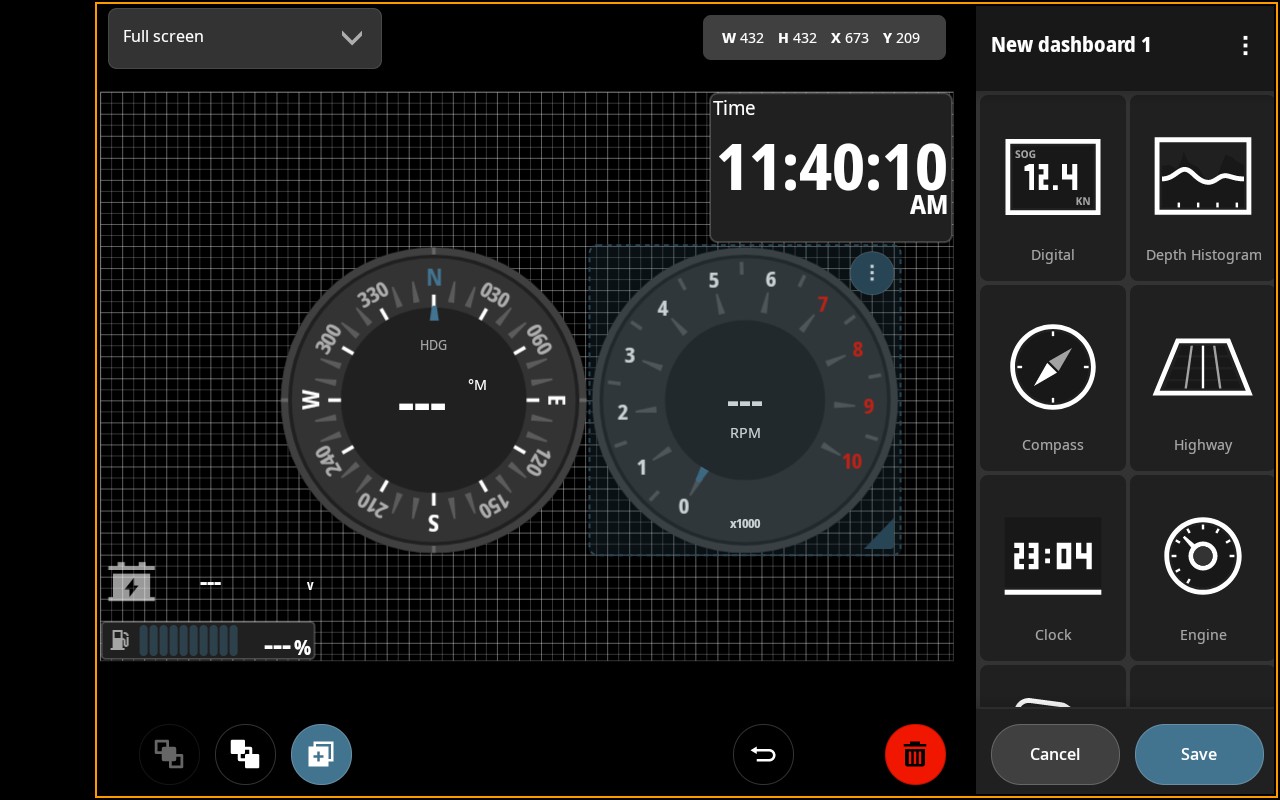Viewport: 1280px width, 800px height.
Task: Open the Full screen layout dropdown
Action: (244, 38)
